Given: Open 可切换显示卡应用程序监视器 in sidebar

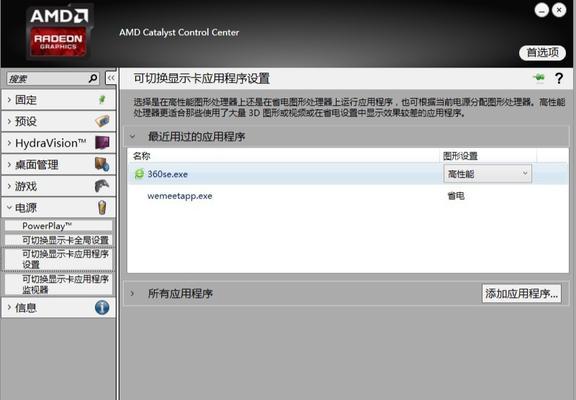Looking at the screenshot, I should [x=59, y=284].
